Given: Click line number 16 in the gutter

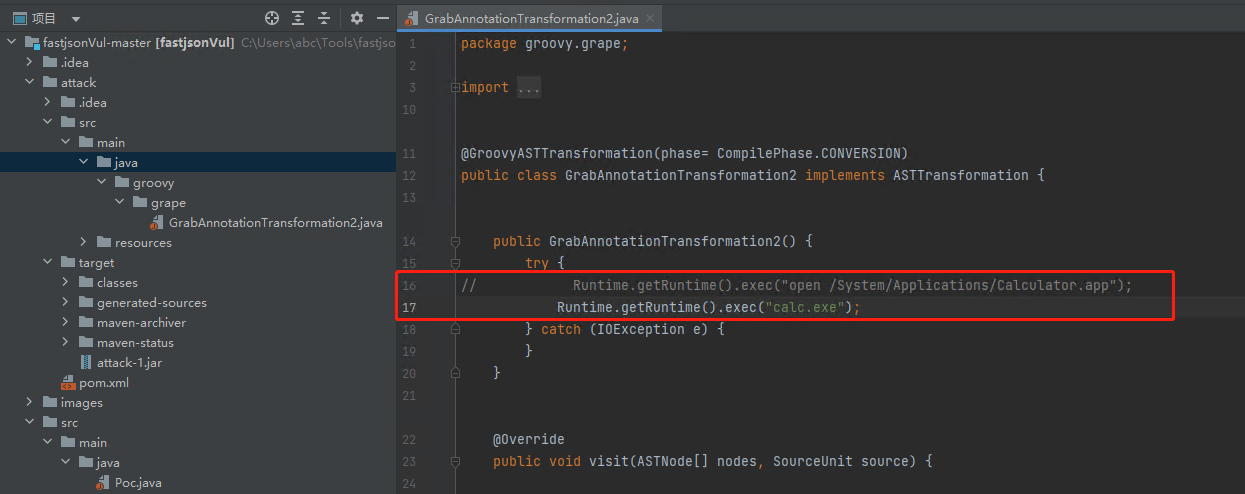Looking at the screenshot, I should (x=411, y=285).
